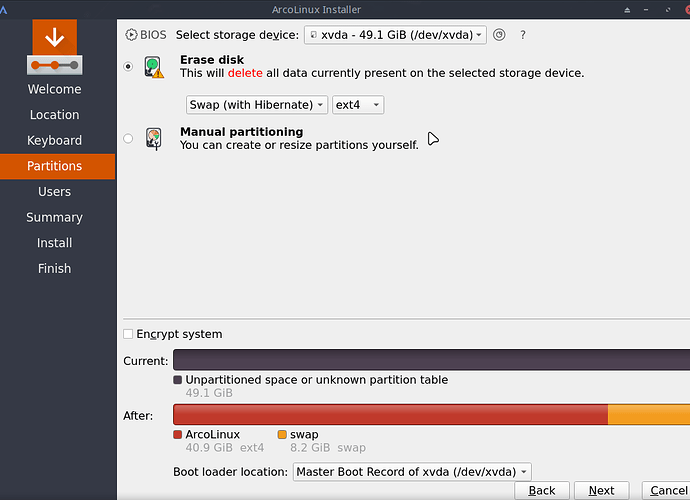Screen dimensions: 690x500
Task: Click the ArcoLinux installer logo icon
Action: 55,47
